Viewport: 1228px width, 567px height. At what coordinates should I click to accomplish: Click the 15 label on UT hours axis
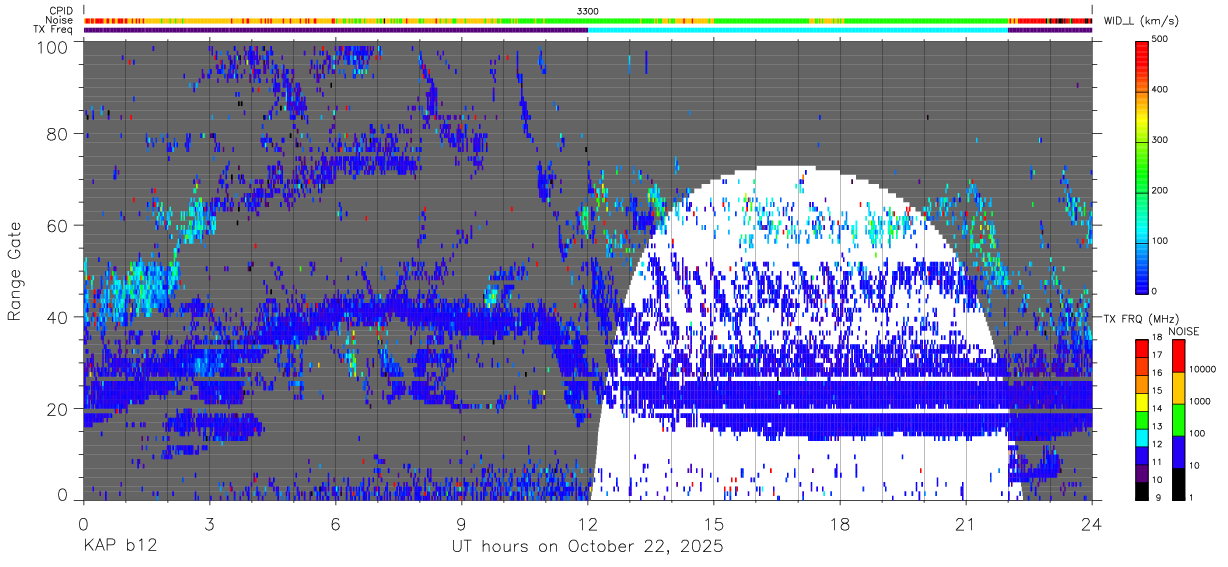click(x=713, y=524)
